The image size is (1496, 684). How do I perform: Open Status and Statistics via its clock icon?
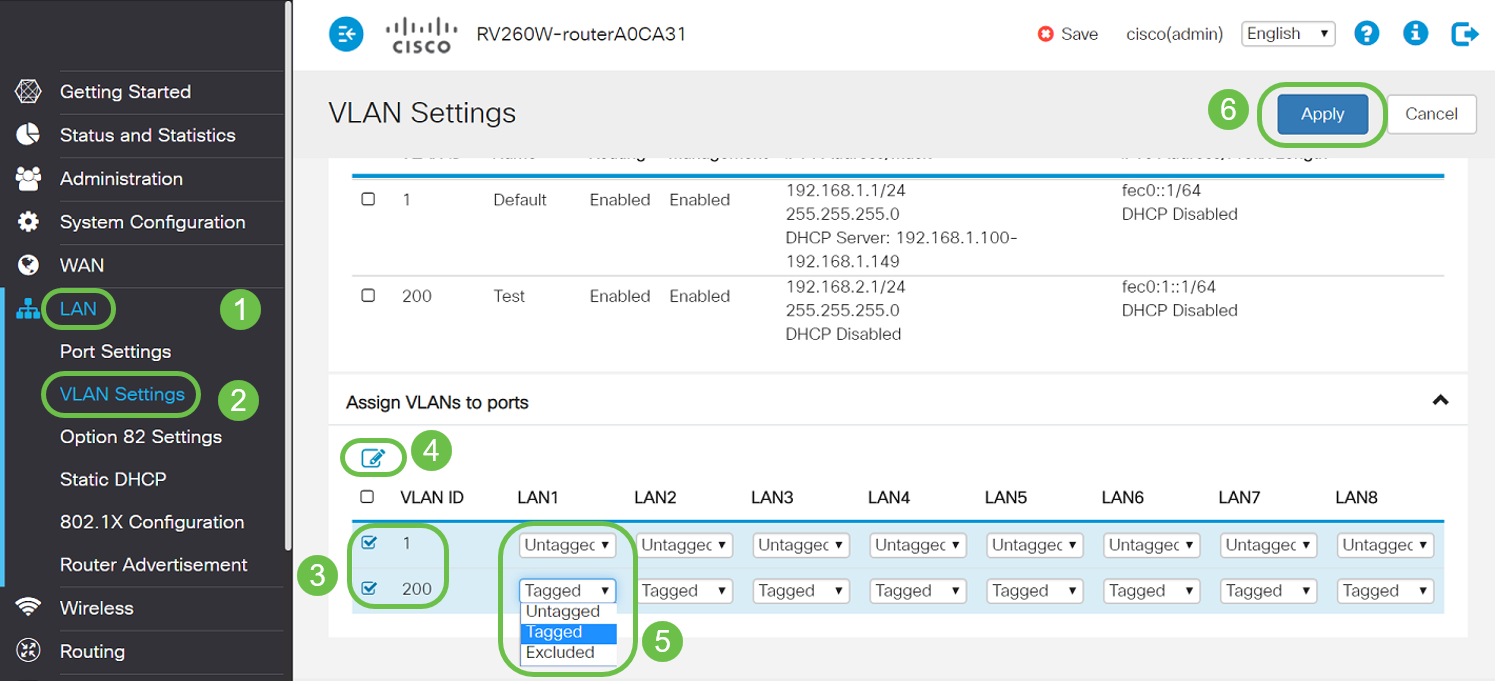[x=28, y=135]
